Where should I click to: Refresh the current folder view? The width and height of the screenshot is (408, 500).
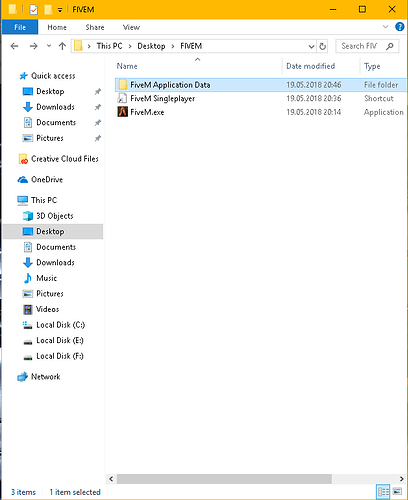pyautogui.click(x=322, y=46)
